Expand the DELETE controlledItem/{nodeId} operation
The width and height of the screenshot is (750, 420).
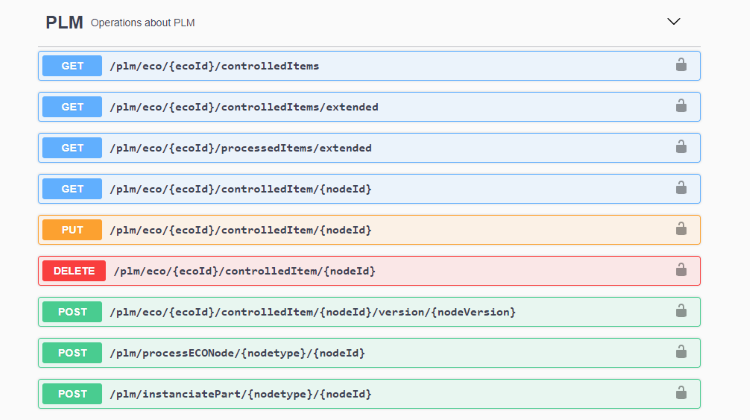click(369, 271)
